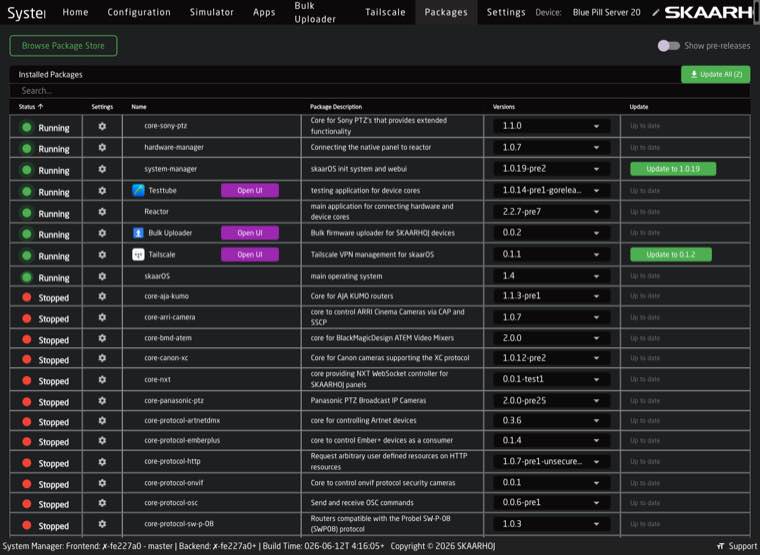This screenshot has width=760, height=555.
Task: Open settings gear for core-panasonic-ptz
Action: tap(102, 400)
